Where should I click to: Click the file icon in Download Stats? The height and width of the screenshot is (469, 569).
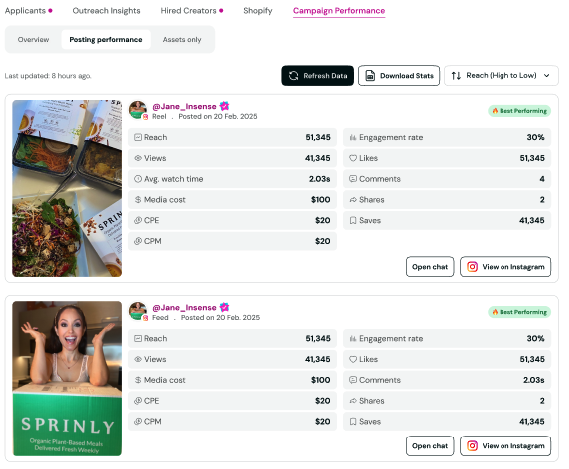[x=370, y=76]
